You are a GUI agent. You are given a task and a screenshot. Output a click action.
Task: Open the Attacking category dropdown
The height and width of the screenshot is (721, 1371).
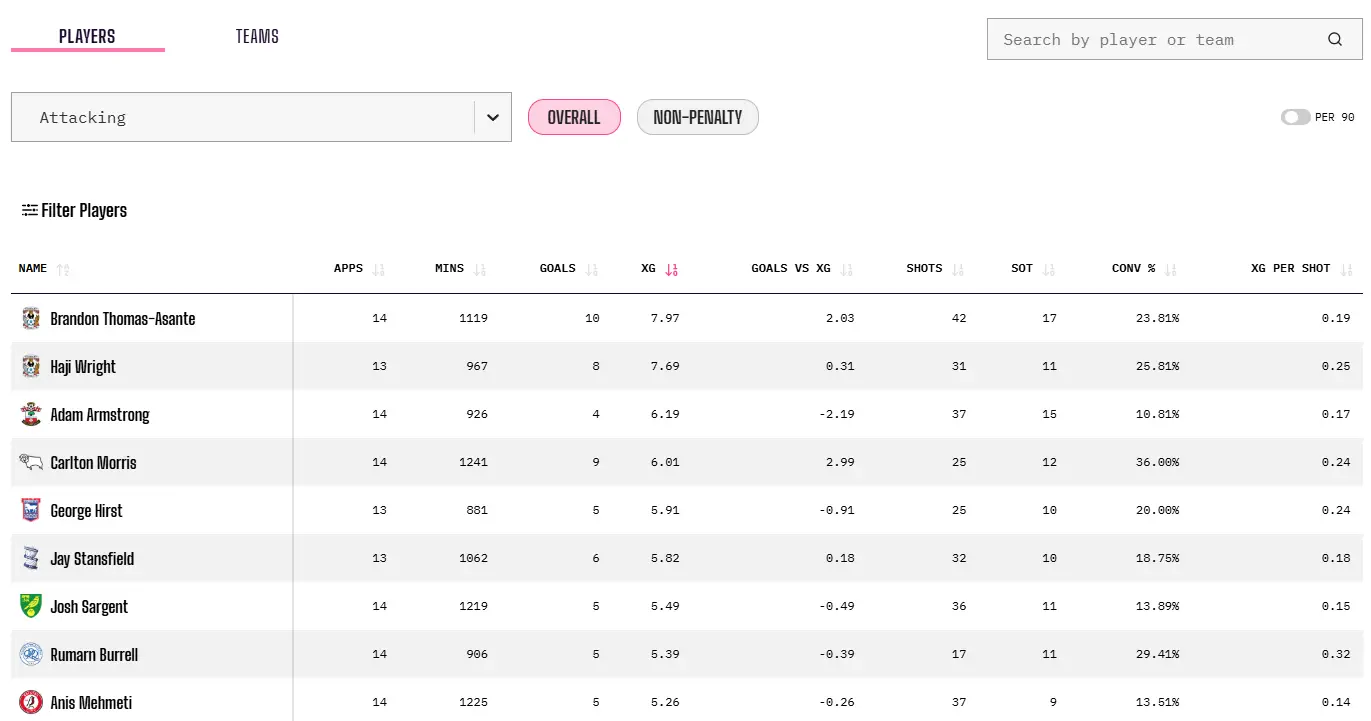pyautogui.click(x=242, y=117)
